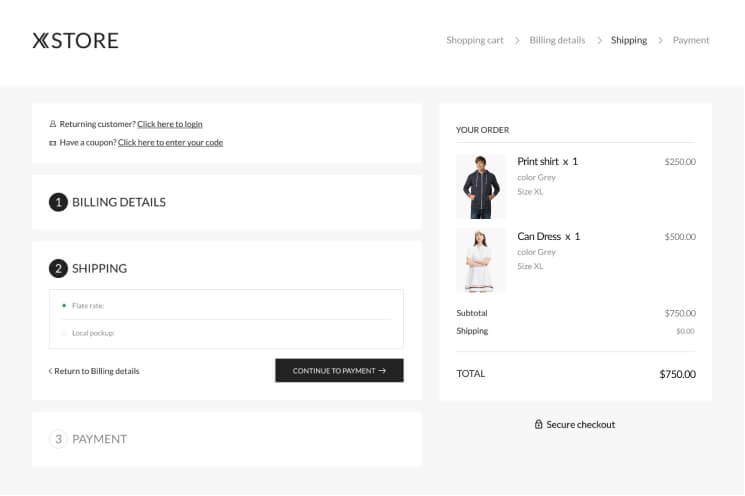Open the Shipping breadcrumb step
The width and height of the screenshot is (745, 496).
pyautogui.click(x=629, y=40)
